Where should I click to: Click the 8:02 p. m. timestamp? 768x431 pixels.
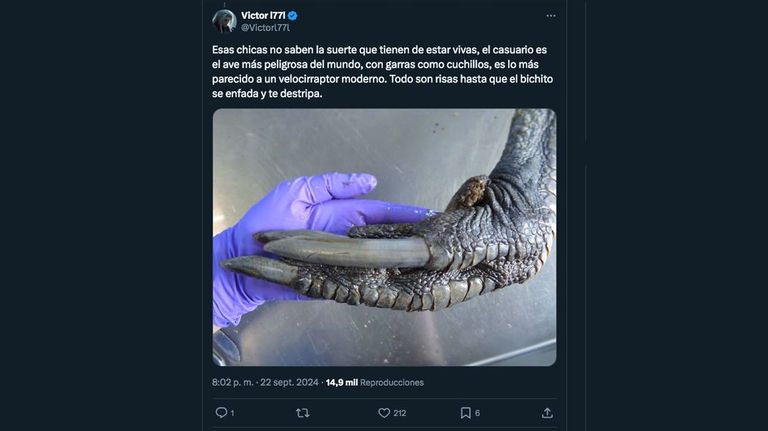click(232, 383)
